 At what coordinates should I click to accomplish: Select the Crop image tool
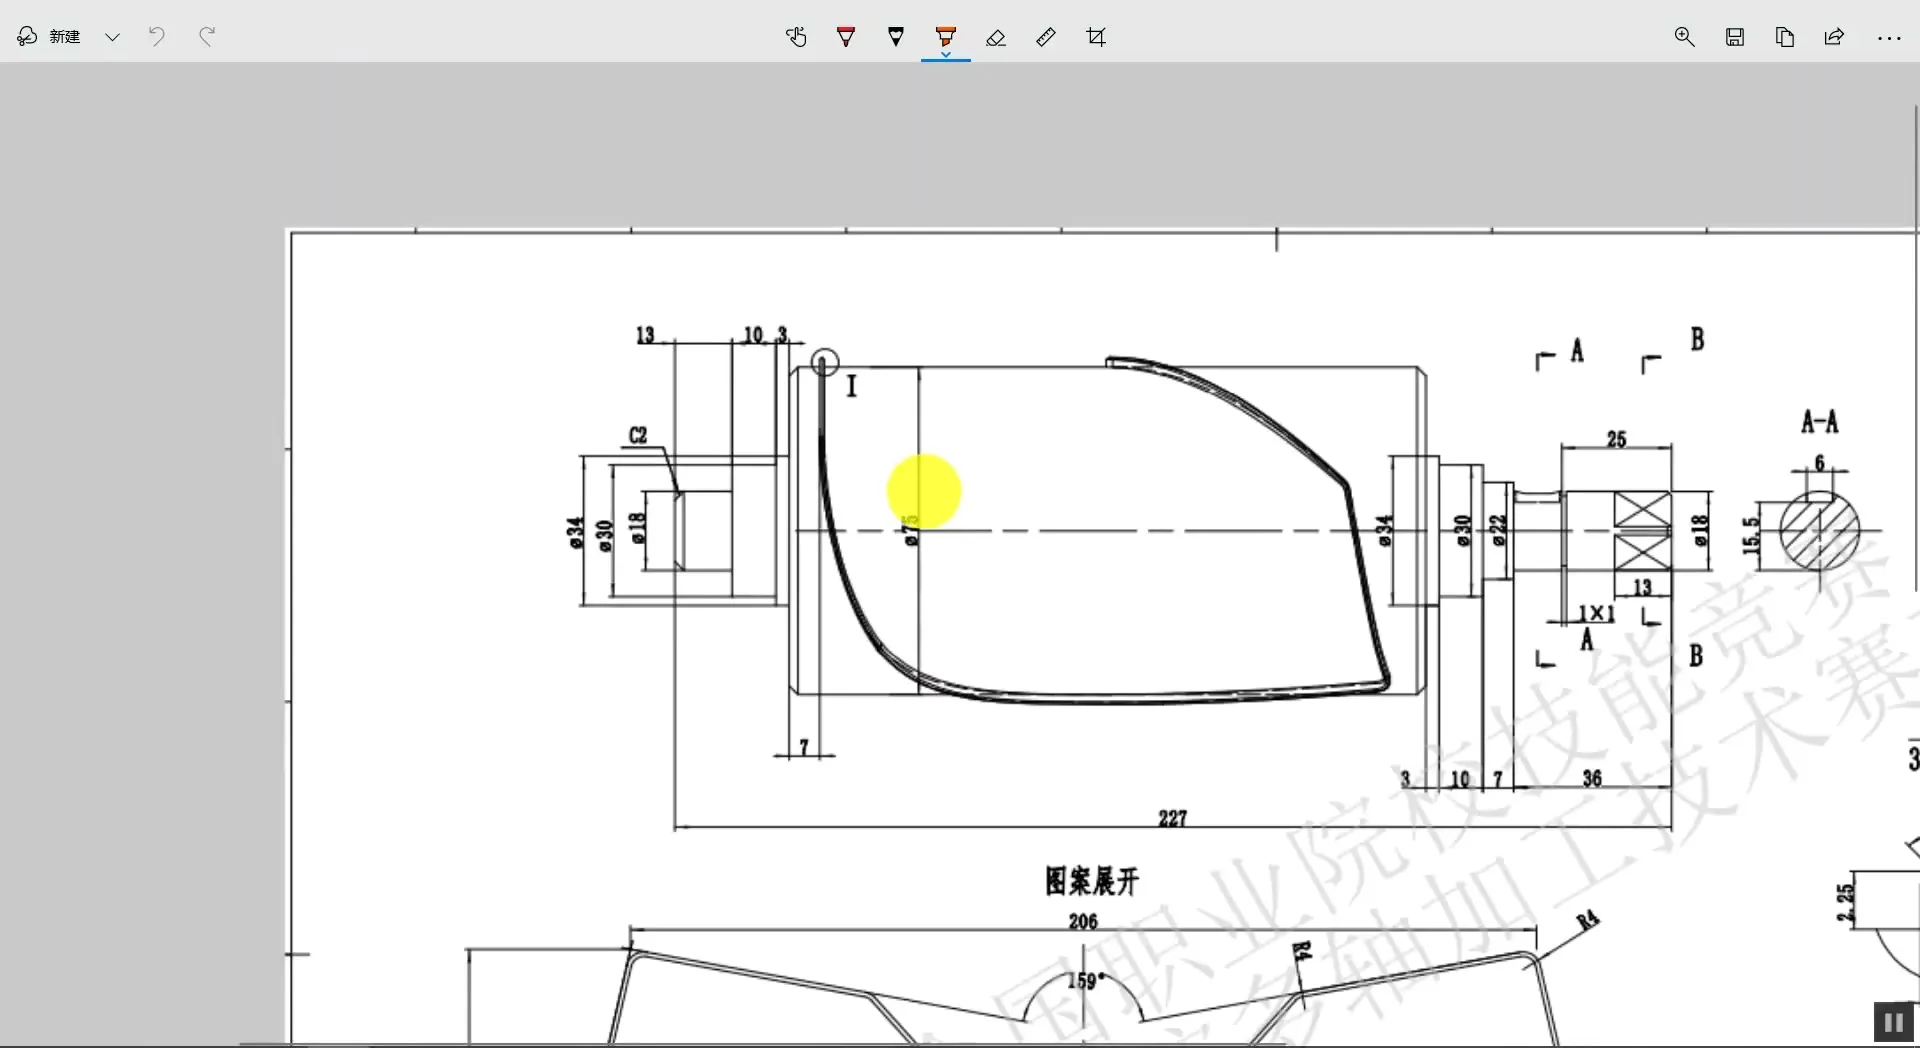[1095, 37]
